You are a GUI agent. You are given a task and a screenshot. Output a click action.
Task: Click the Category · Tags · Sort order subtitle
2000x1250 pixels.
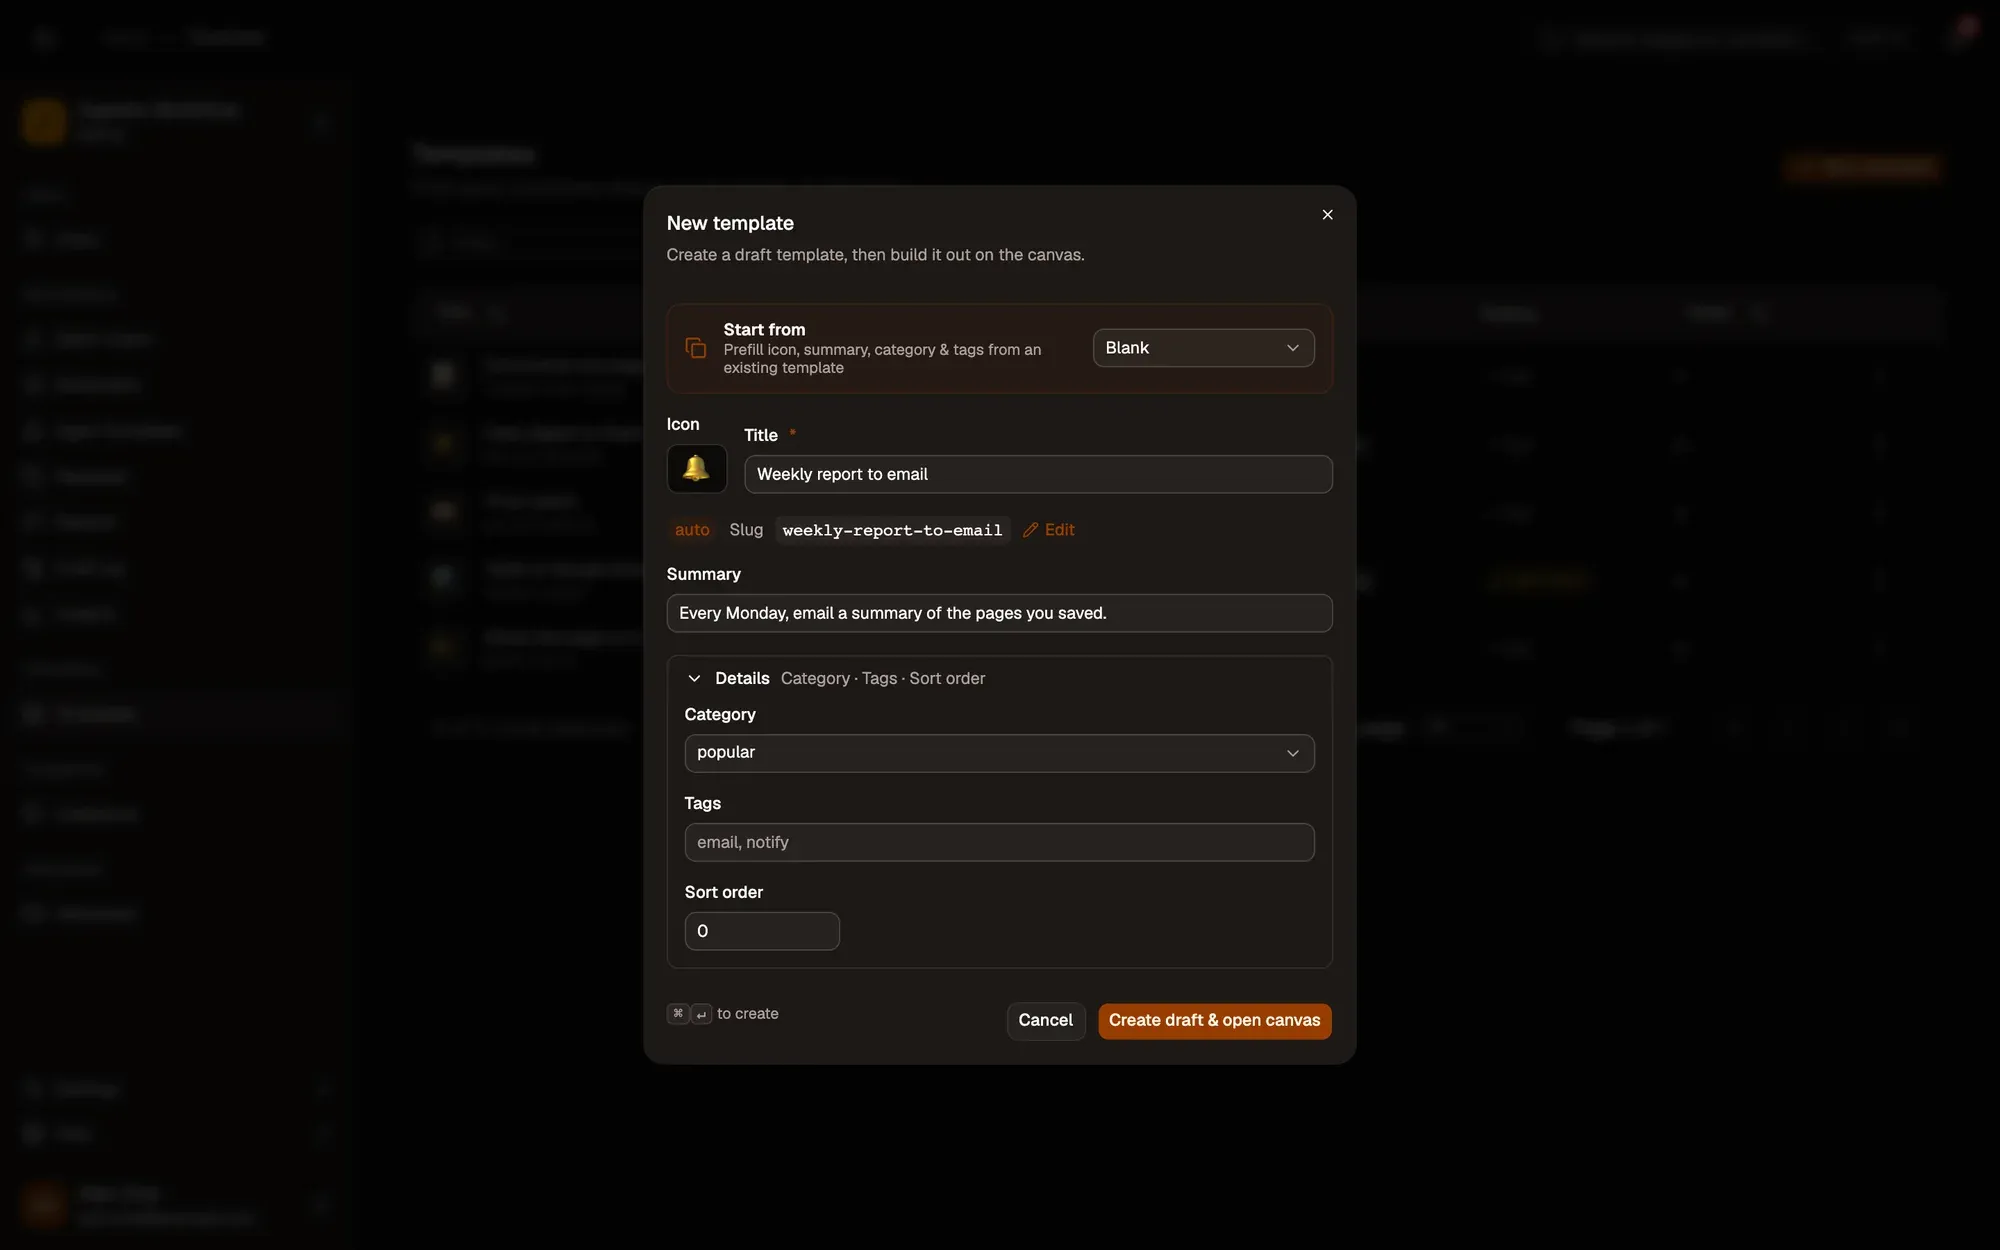883,678
